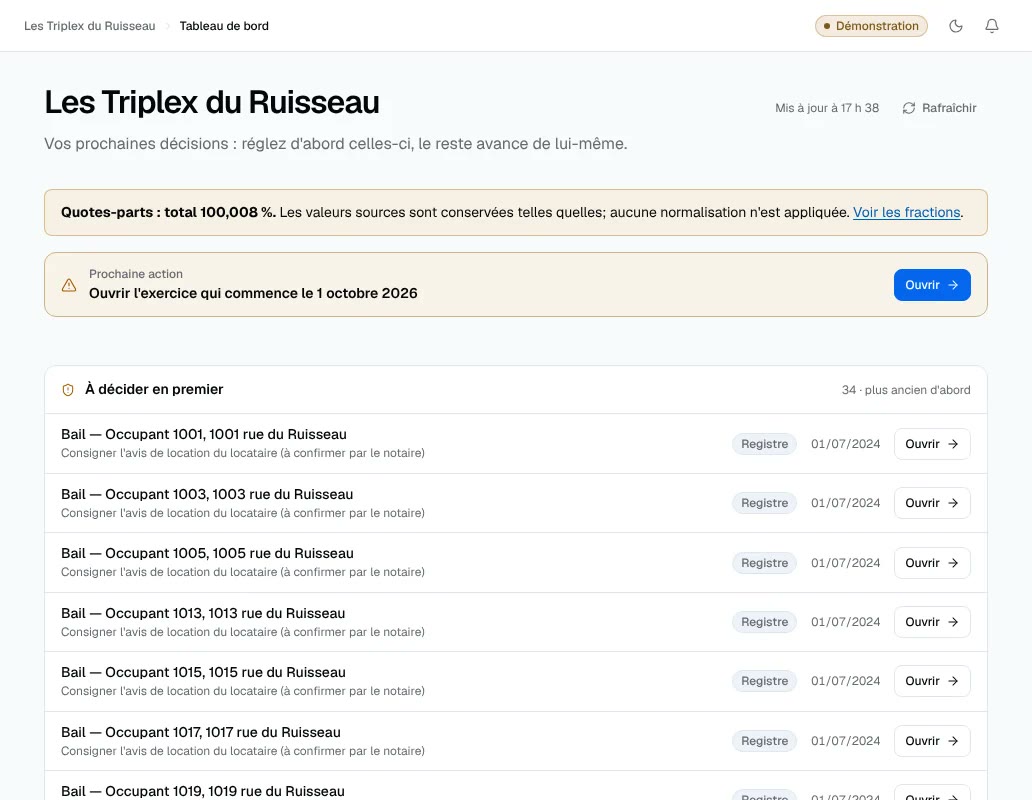Click the page heading "Les Triplex du Ruisseau"
This screenshot has height=800, width=1032.
tap(212, 103)
